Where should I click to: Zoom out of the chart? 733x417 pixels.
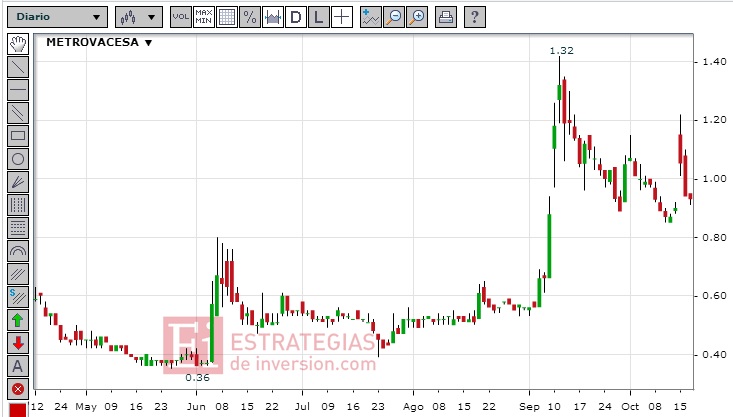(394, 17)
